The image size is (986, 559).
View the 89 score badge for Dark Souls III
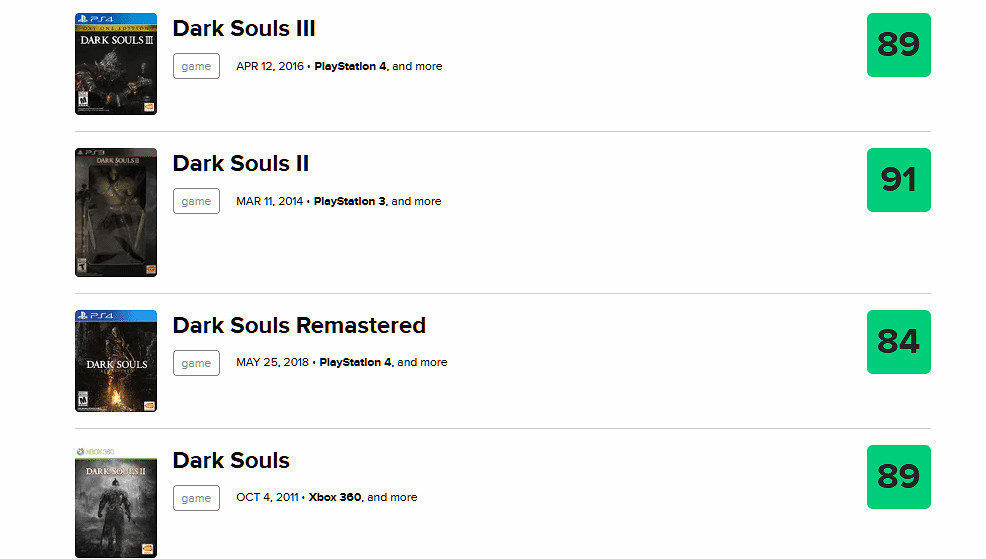pos(898,45)
